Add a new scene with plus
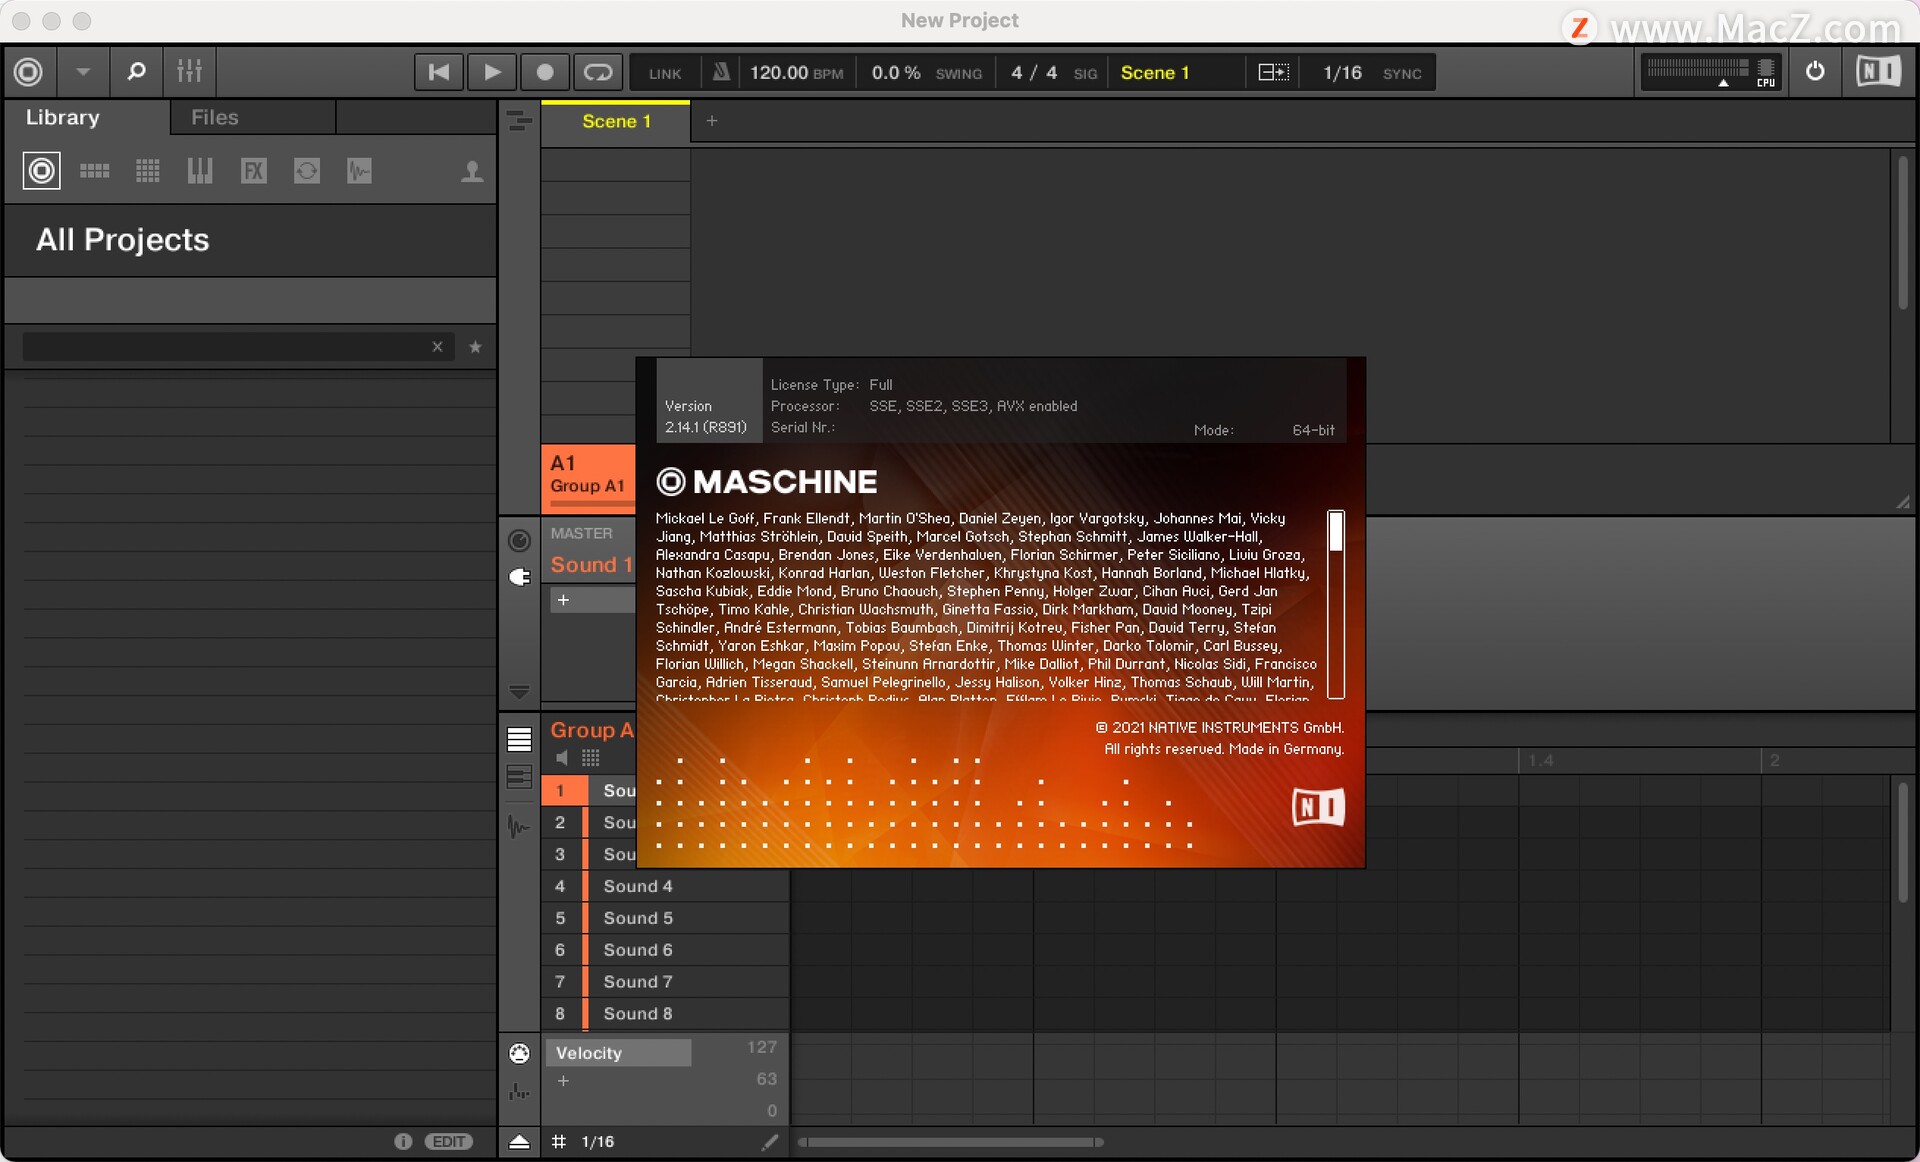Screen dimensions: 1920x1162 pyautogui.click(x=712, y=121)
